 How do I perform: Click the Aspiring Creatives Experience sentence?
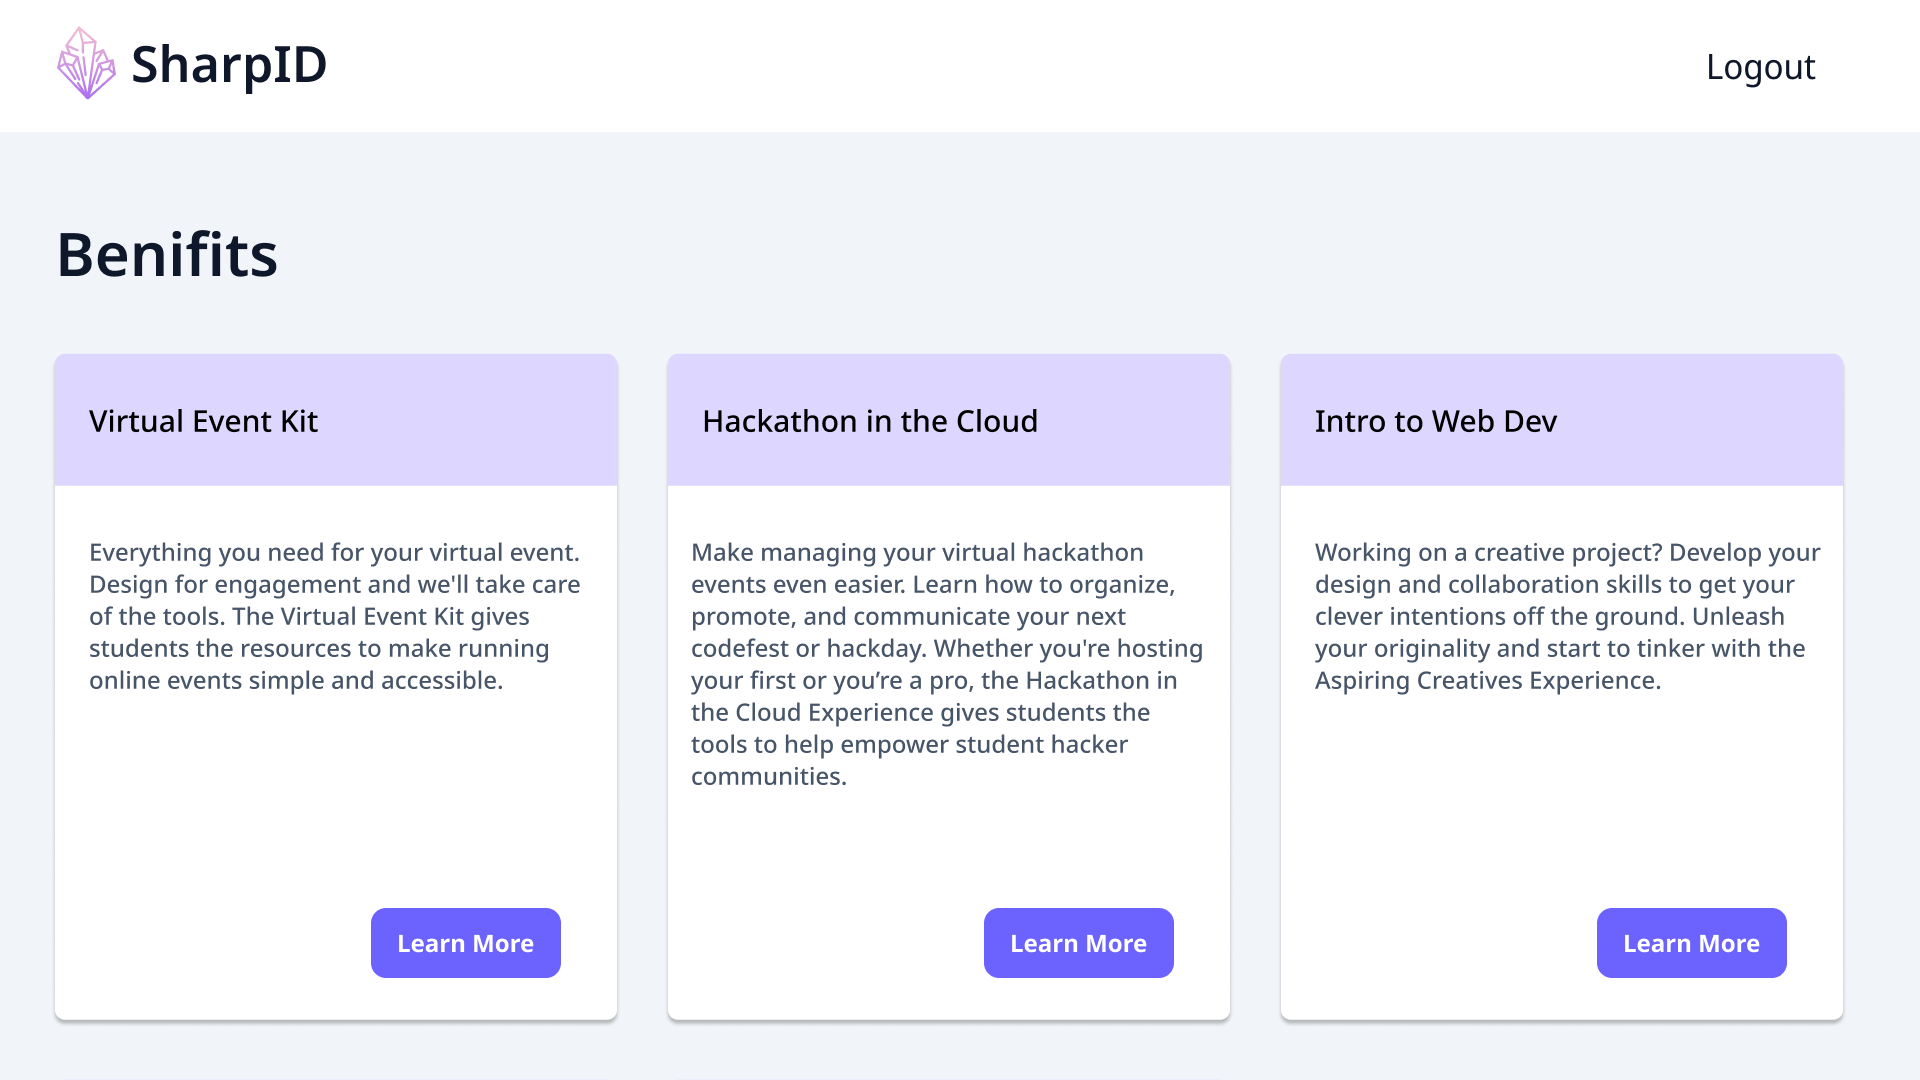point(1487,681)
